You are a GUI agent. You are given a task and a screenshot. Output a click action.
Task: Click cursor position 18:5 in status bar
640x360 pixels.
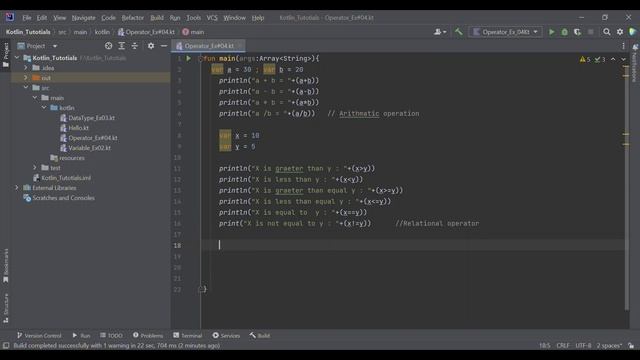(544, 346)
